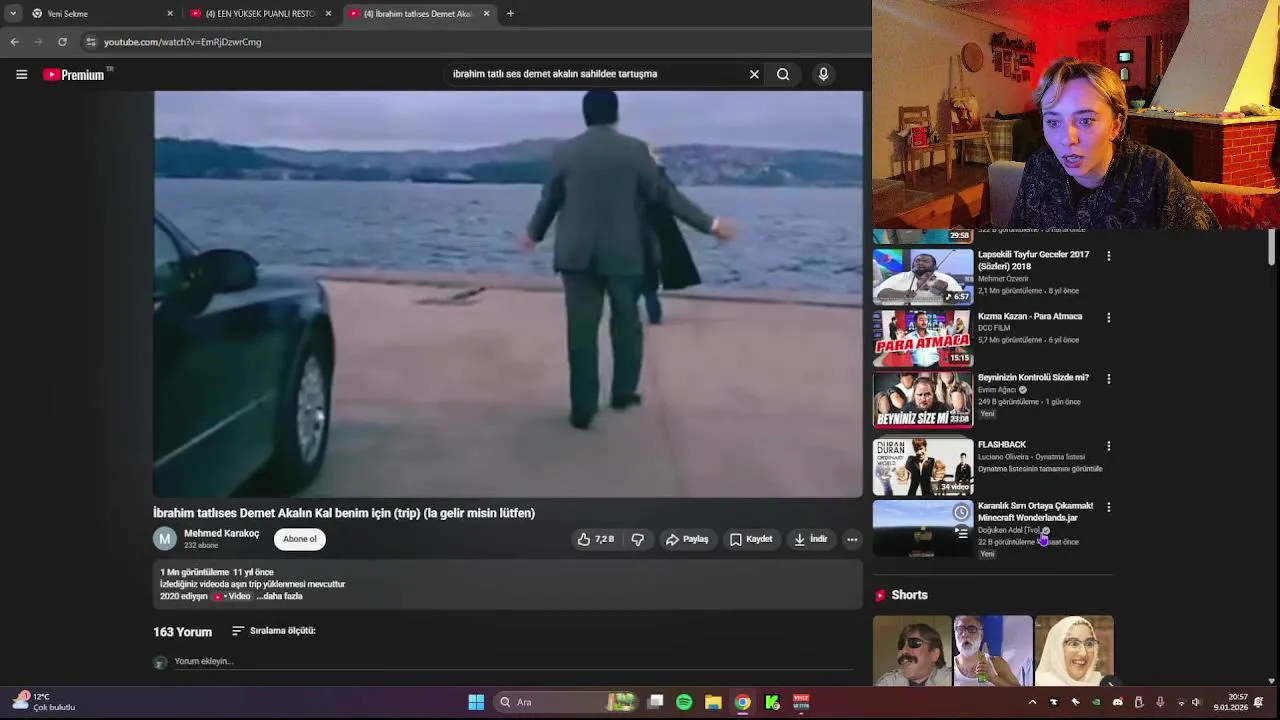Open the YouTube hamburger guide menu
The height and width of the screenshot is (720, 1280).
click(21, 74)
